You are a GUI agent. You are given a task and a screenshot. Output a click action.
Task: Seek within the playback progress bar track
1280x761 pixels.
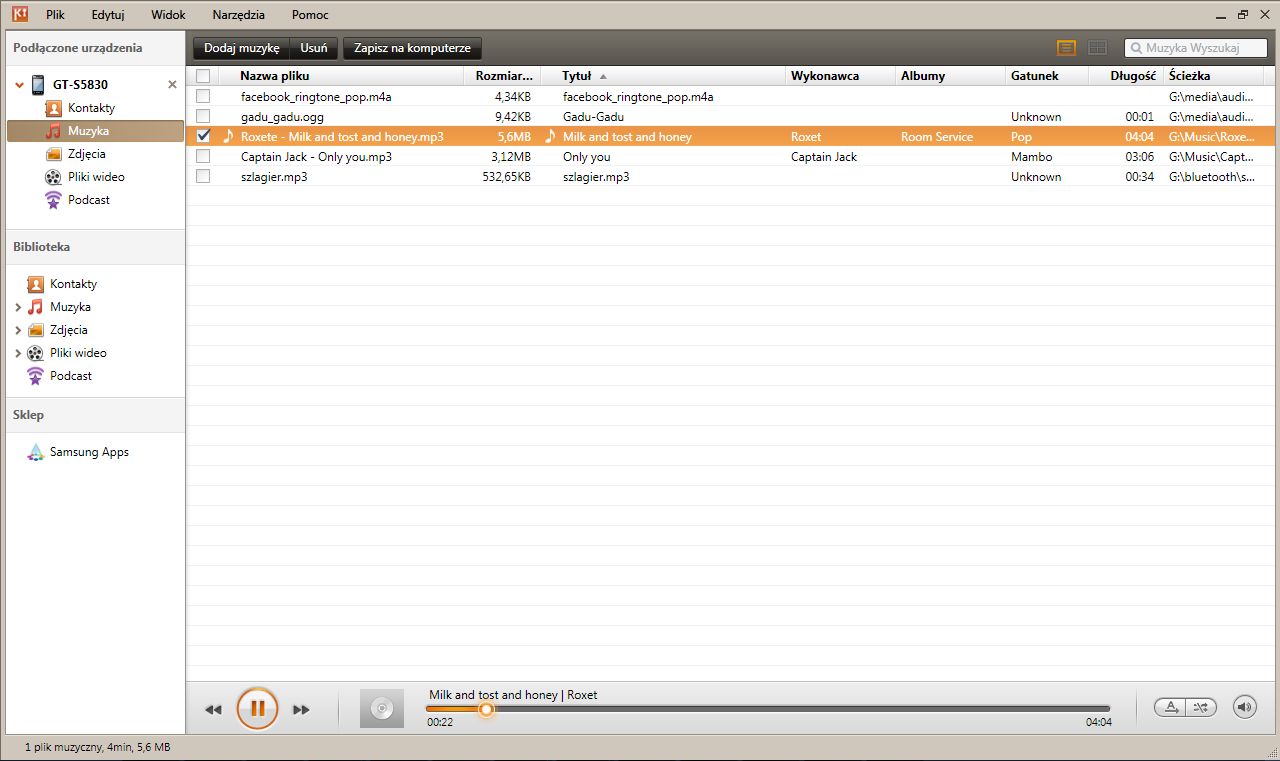[x=768, y=709]
